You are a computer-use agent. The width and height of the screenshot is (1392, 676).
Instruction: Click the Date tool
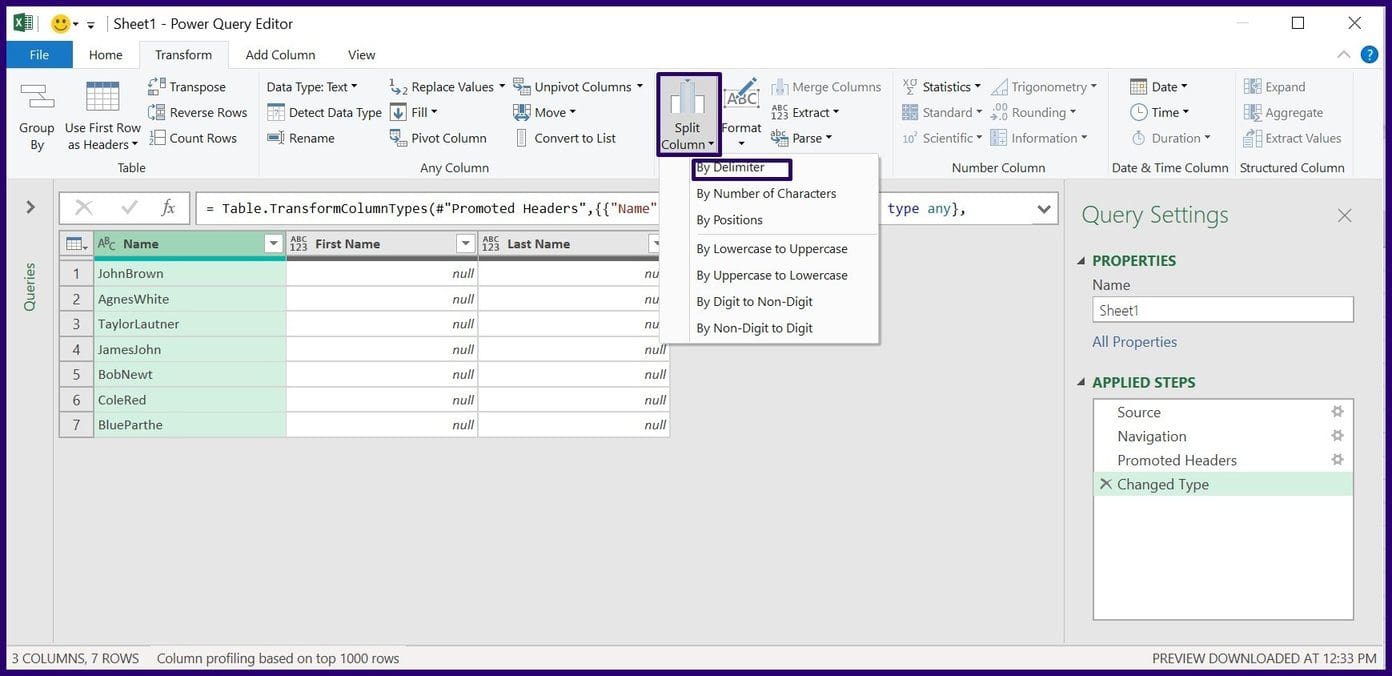tap(1159, 87)
